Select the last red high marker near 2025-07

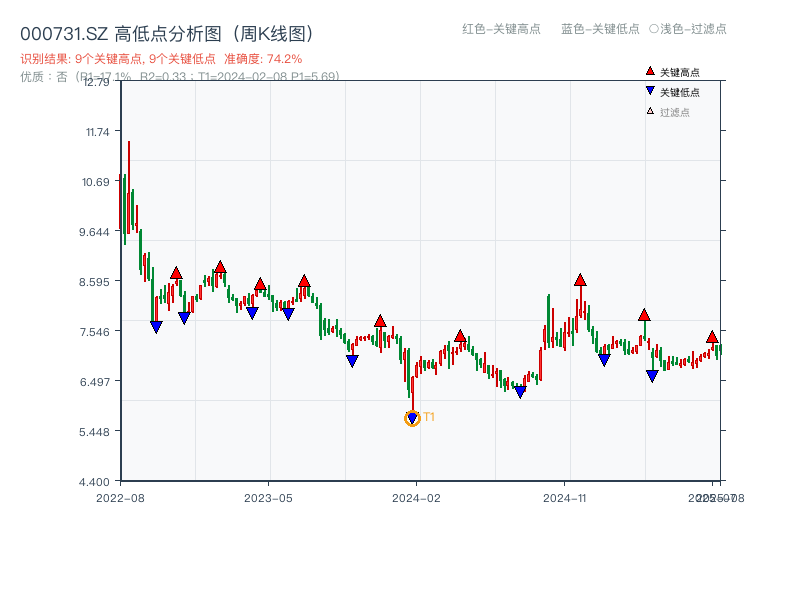pyautogui.click(x=712, y=337)
